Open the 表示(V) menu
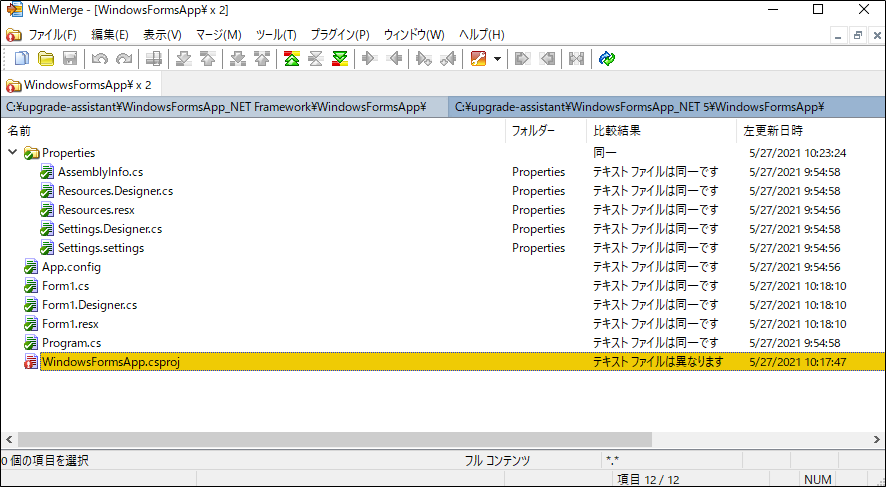Screen dimensions: 886x487 [x=162, y=34]
